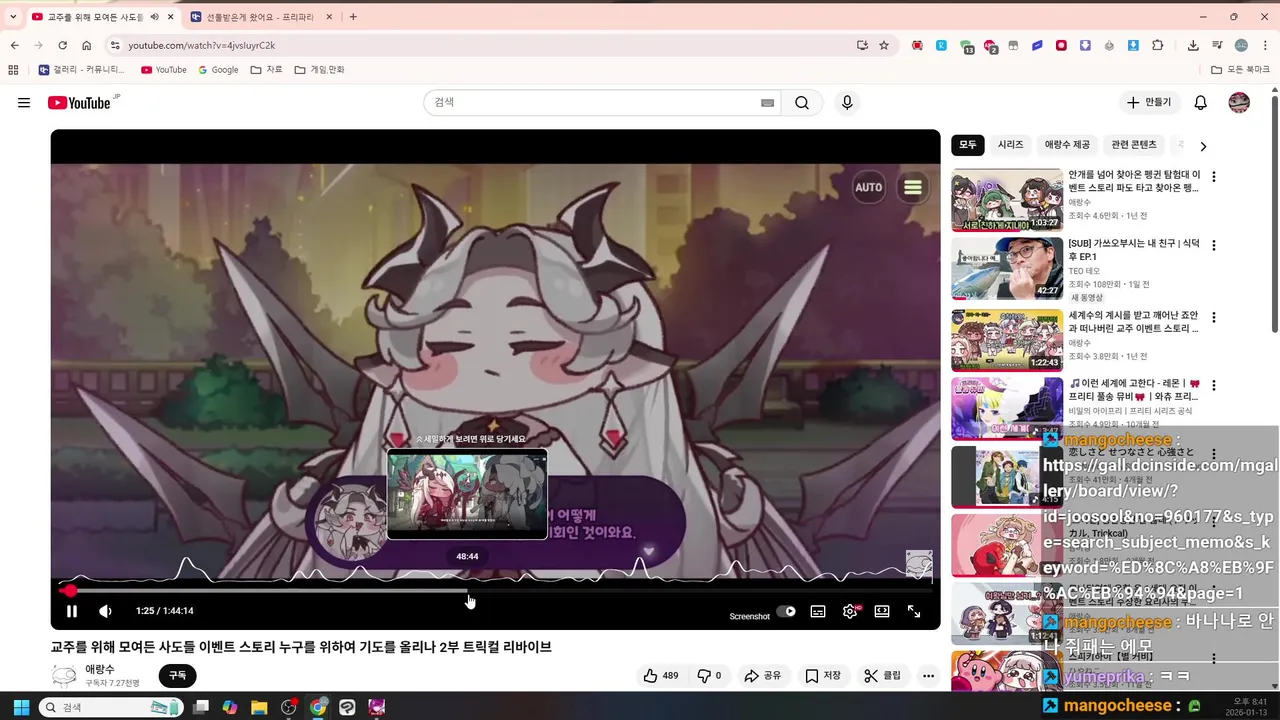The width and height of the screenshot is (1280, 720).
Task: Open video player settings gear
Action: coord(850,611)
